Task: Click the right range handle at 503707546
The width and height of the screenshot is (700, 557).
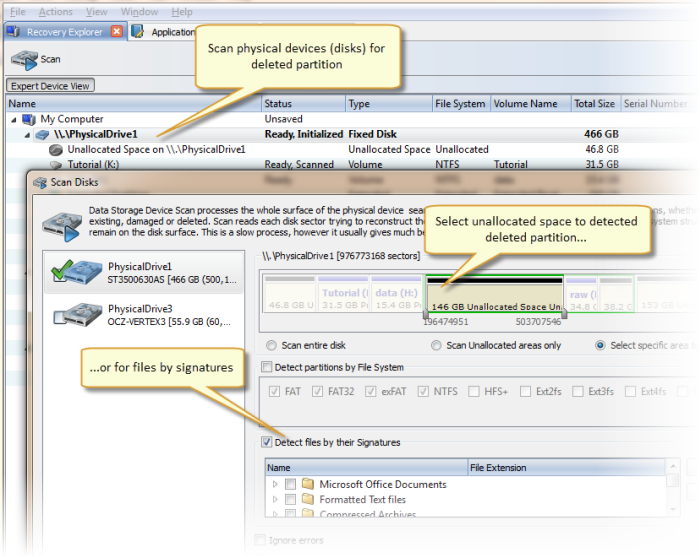Action: point(564,314)
